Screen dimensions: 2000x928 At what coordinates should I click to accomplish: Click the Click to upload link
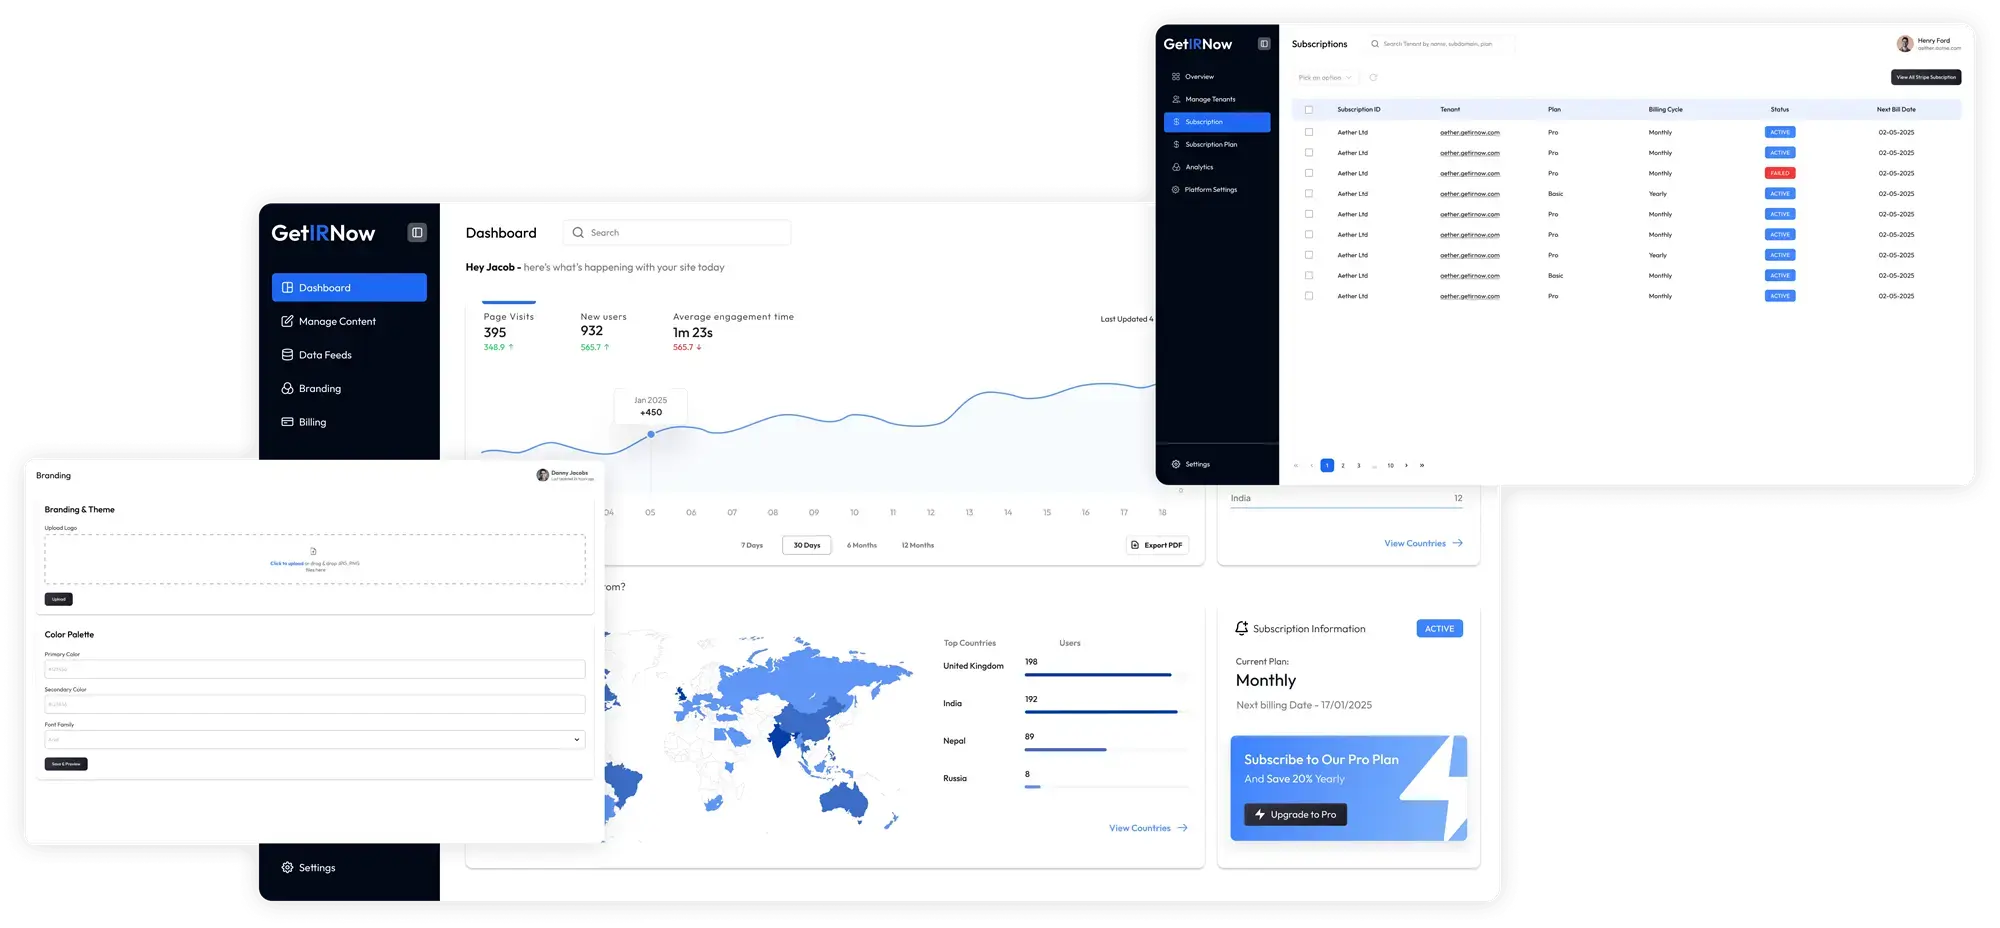[x=287, y=563]
